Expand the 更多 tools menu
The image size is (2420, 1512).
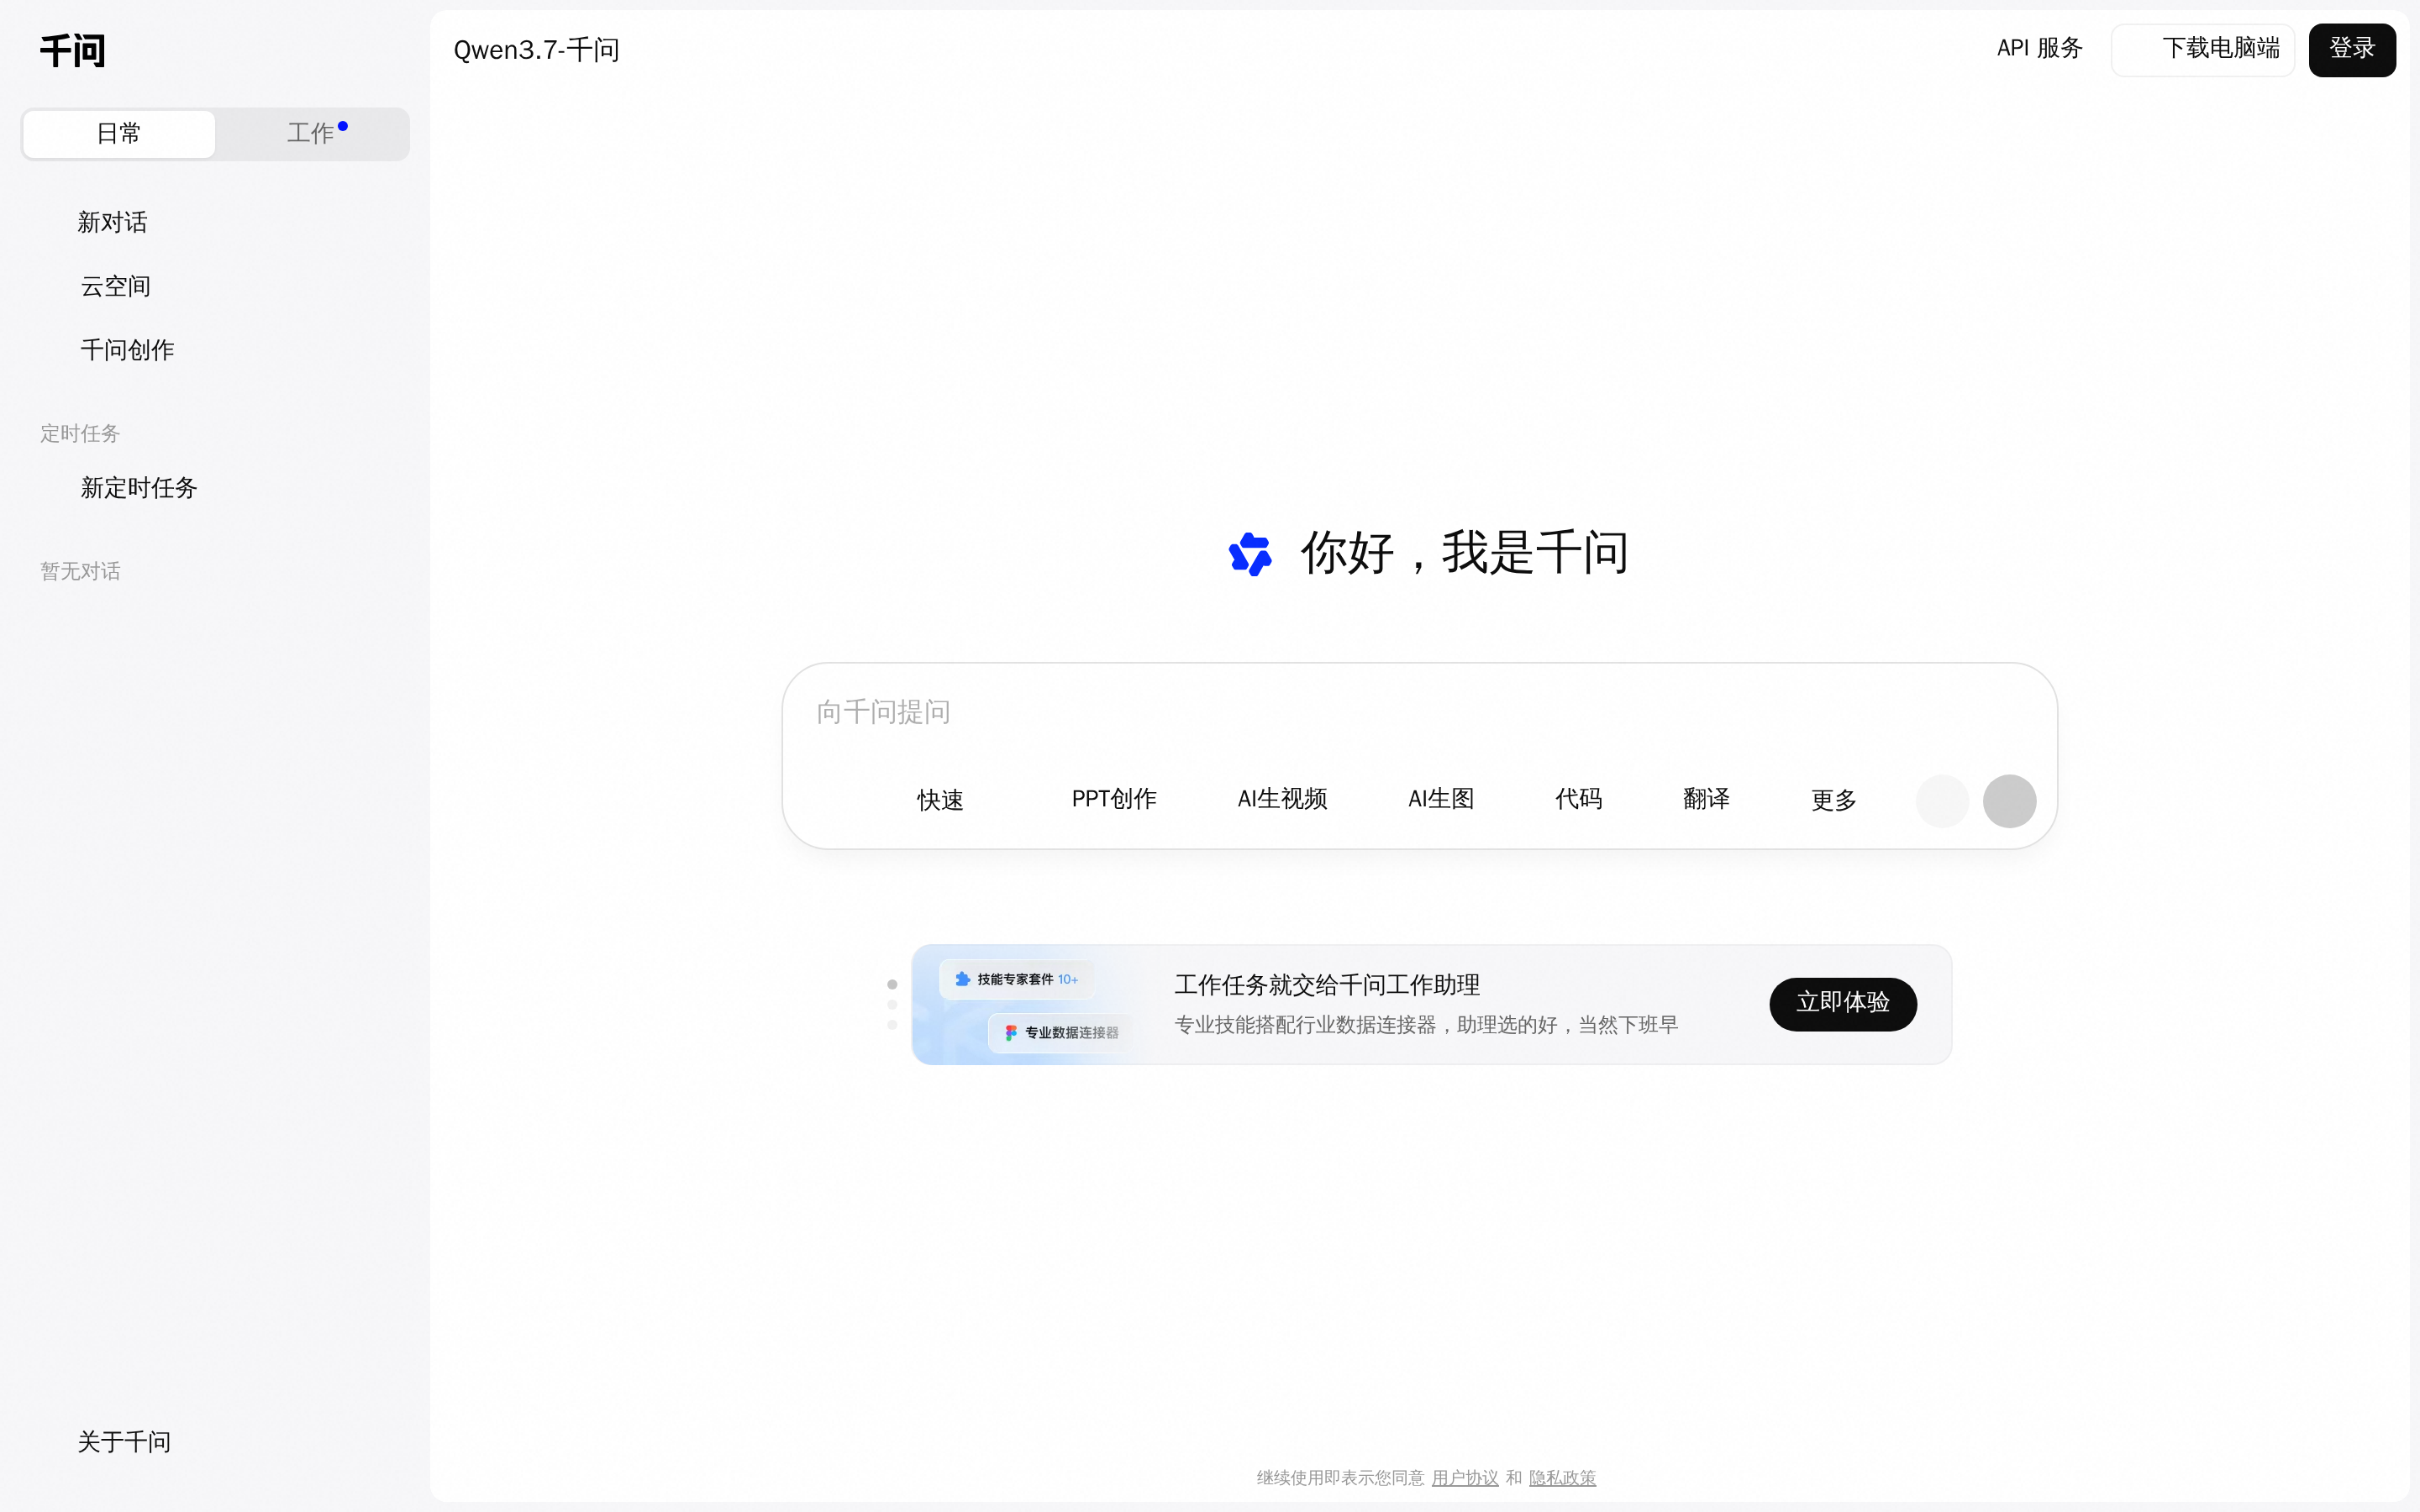coord(1833,800)
